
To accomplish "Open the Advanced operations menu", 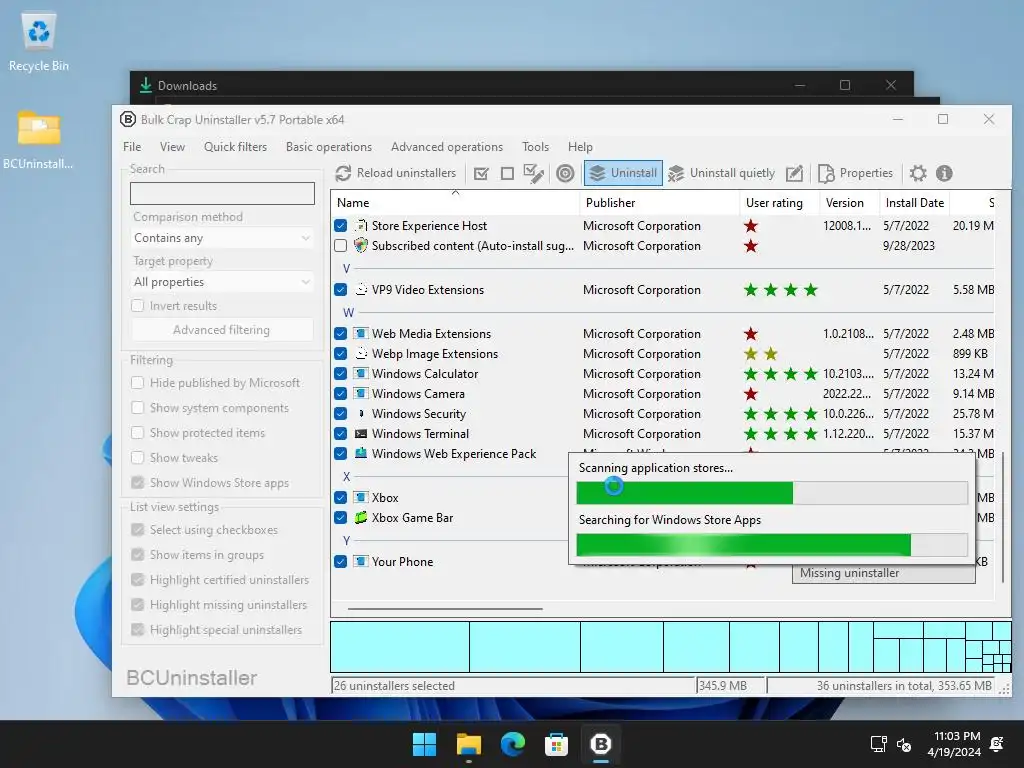I will [x=447, y=147].
